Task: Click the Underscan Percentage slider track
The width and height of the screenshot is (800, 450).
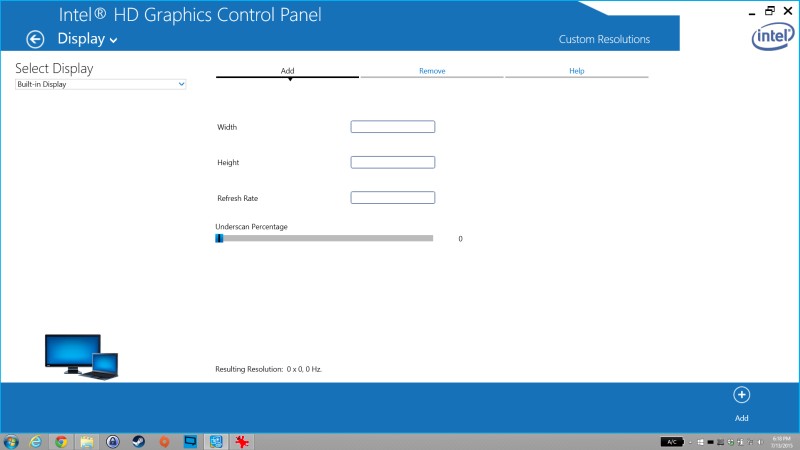Action: [x=324, y=238]
